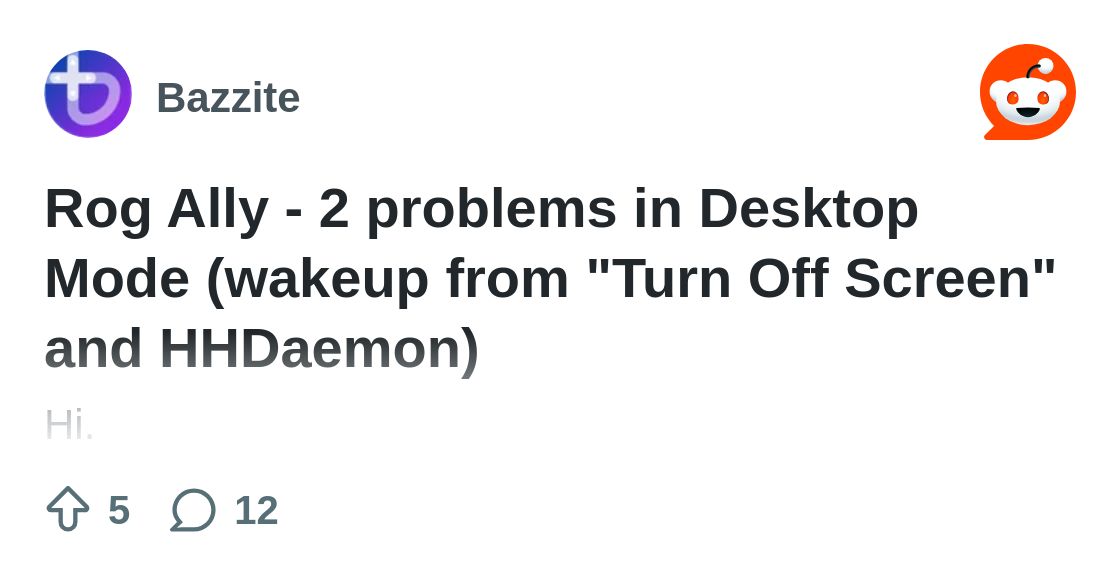Viewport: 1120px width, 584px height.
Task: Upvote the post with the arrow icon
Action: pyautogui.click(x=68, y=509)
